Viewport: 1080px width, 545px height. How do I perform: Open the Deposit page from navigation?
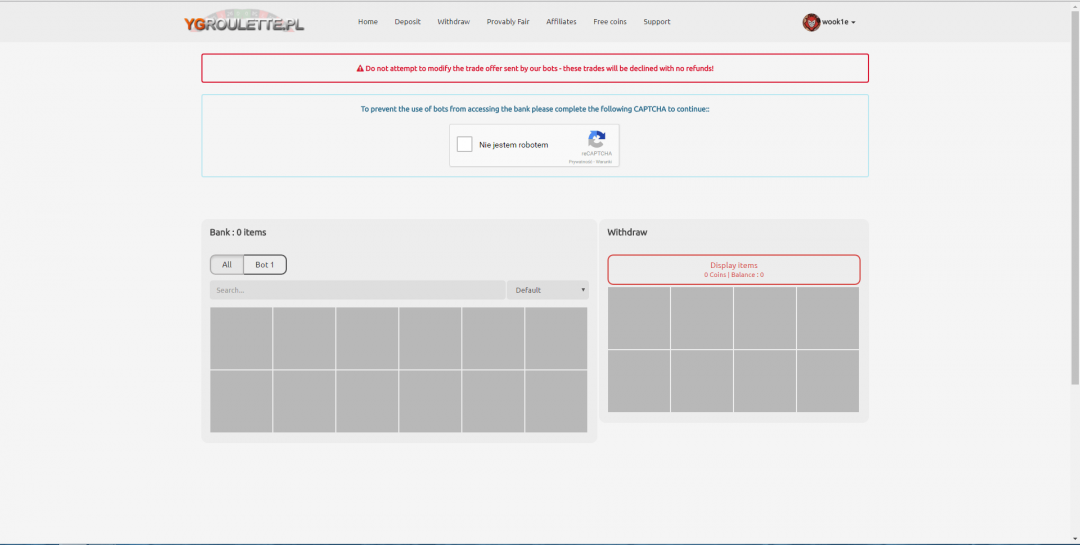point(407,22)
